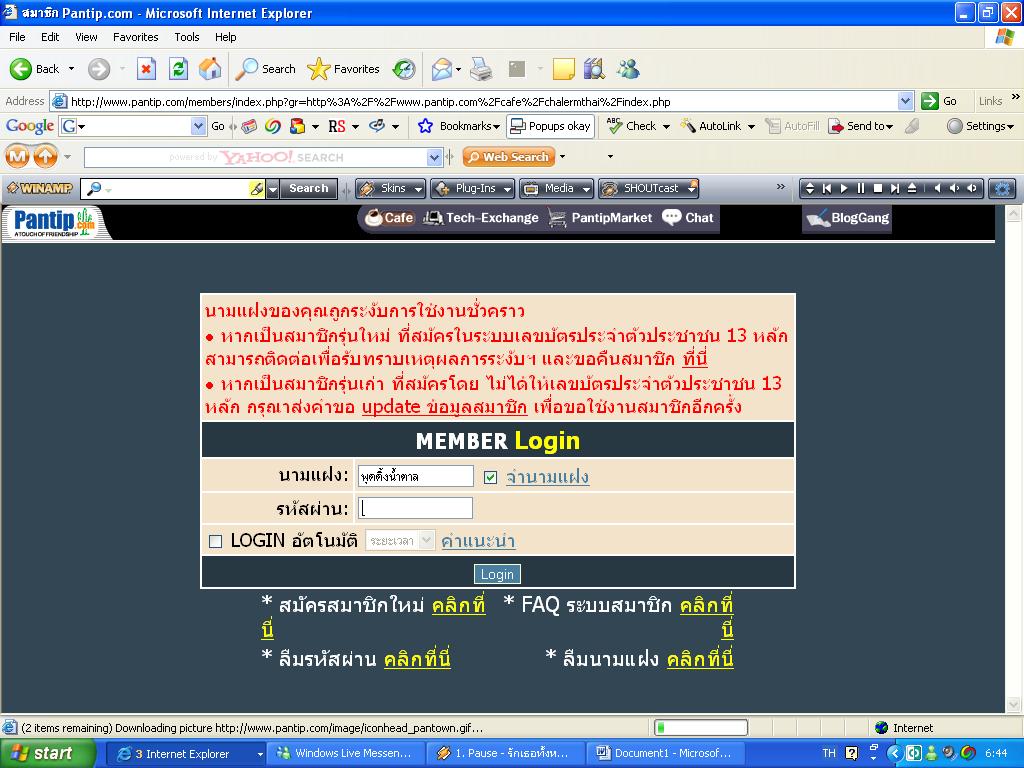Open Messenger people icon in toolbar
The image size is (1024, 768).
[628, 69]
